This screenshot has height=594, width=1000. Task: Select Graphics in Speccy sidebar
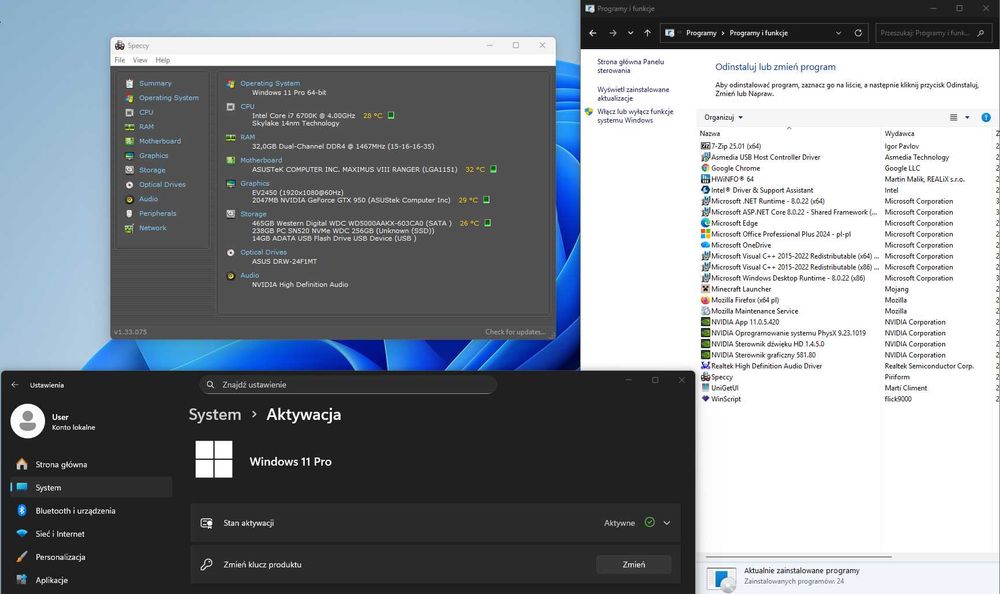pos(154,156)
